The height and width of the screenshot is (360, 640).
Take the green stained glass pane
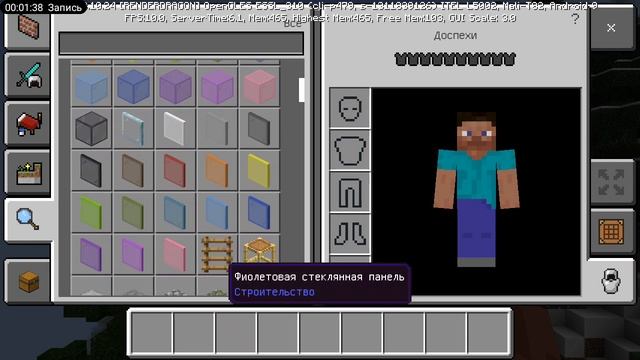point(133,212)
